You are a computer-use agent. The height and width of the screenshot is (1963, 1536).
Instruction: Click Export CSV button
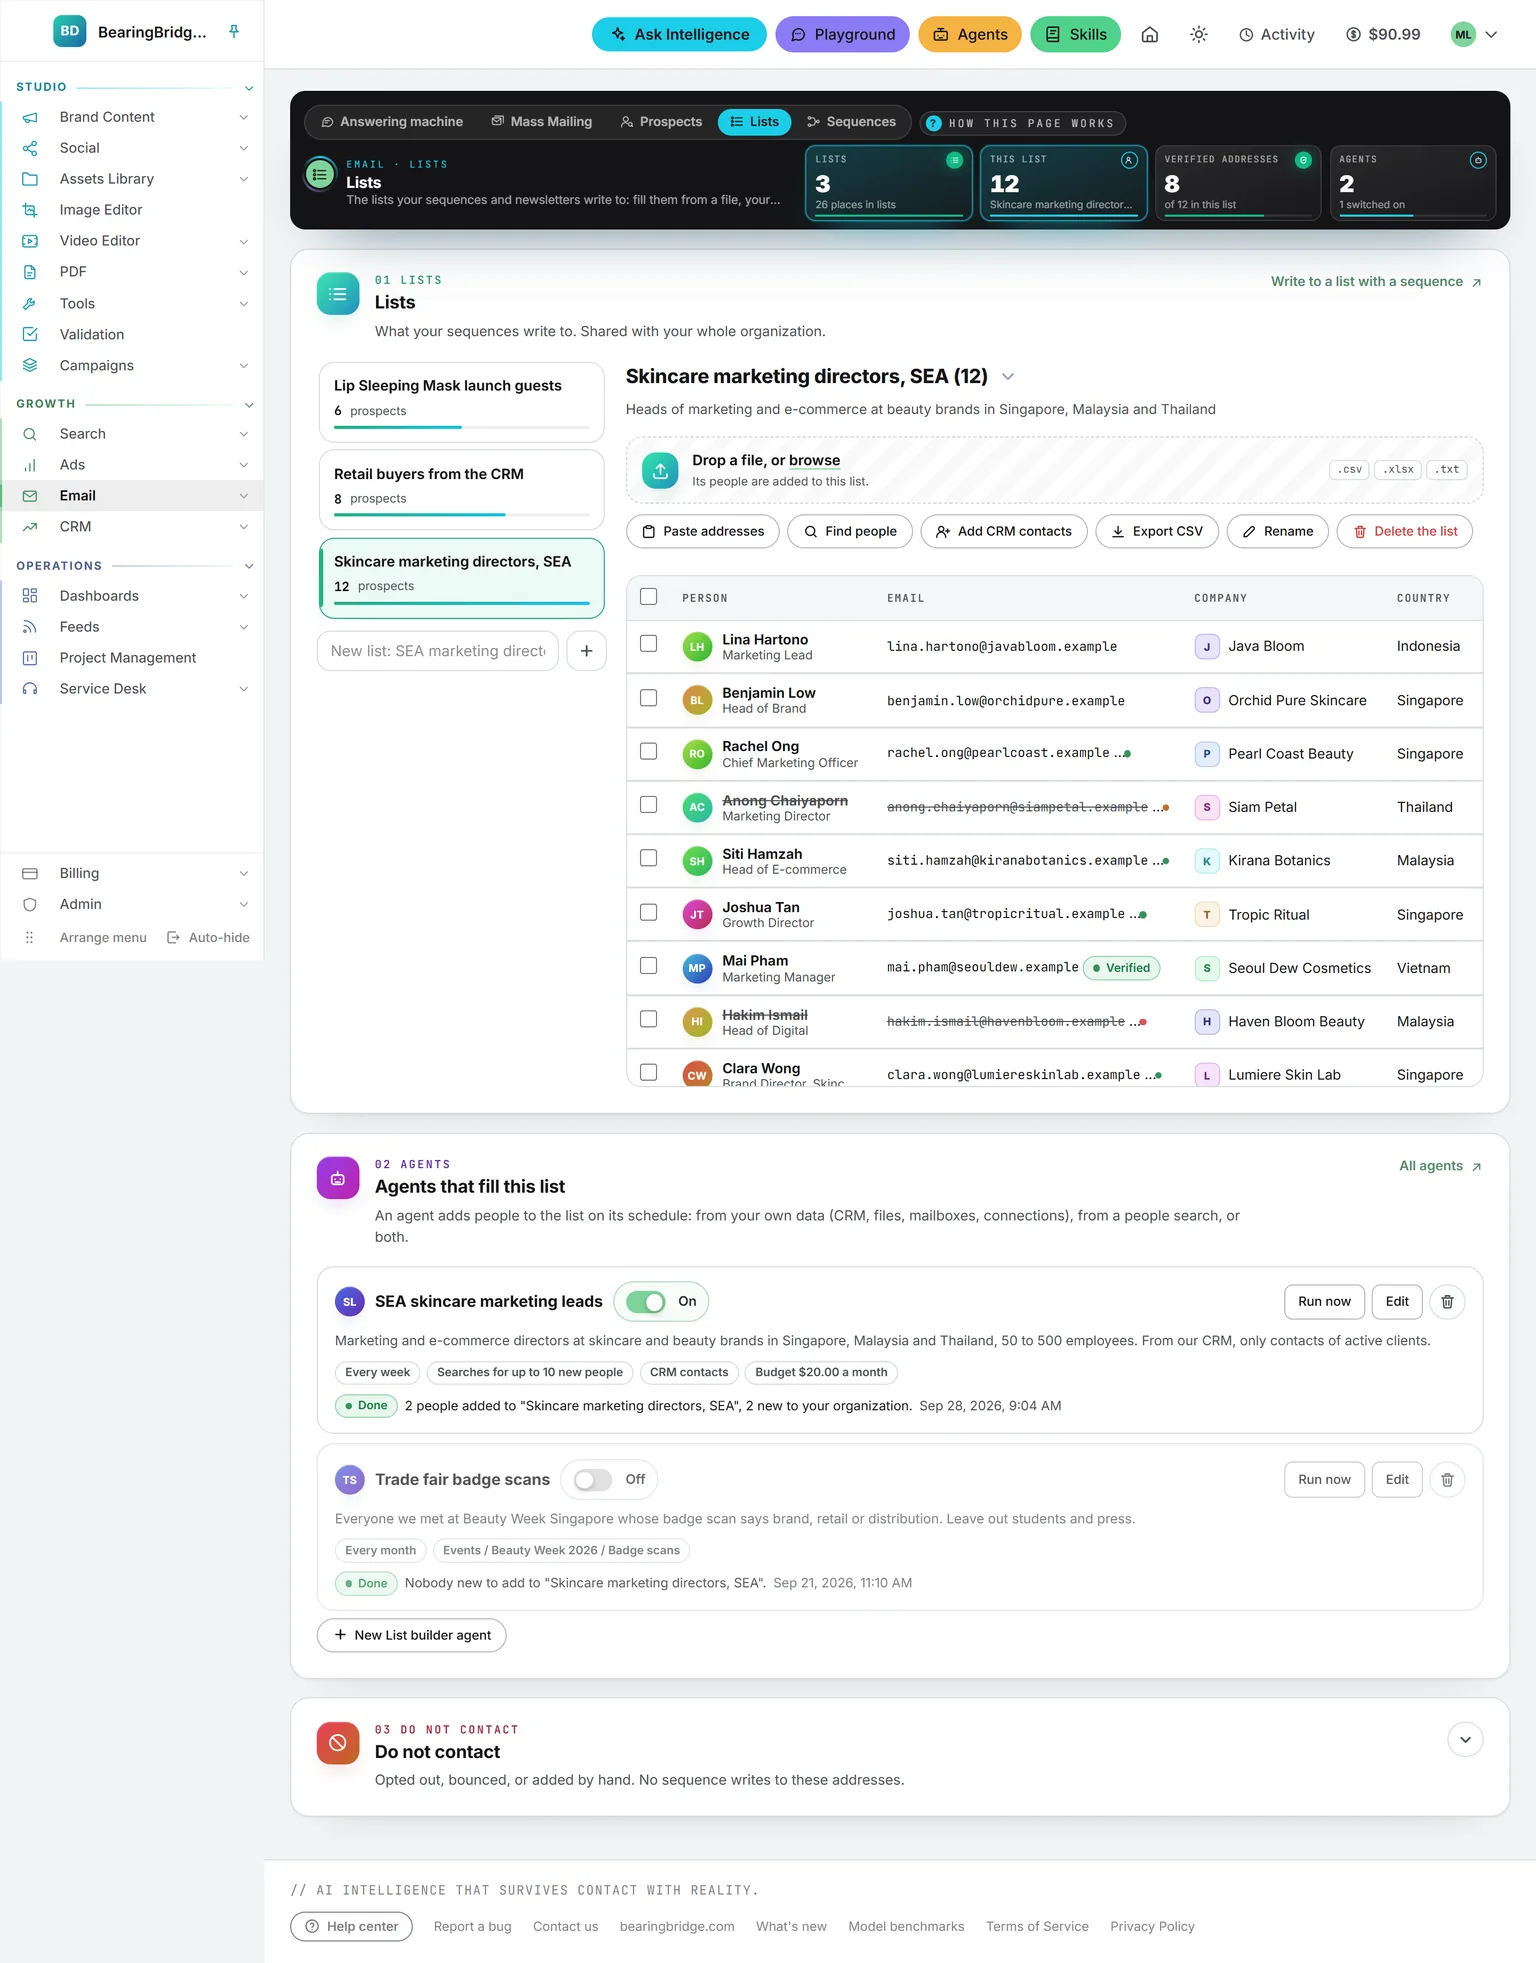[x=1157, y=531]
